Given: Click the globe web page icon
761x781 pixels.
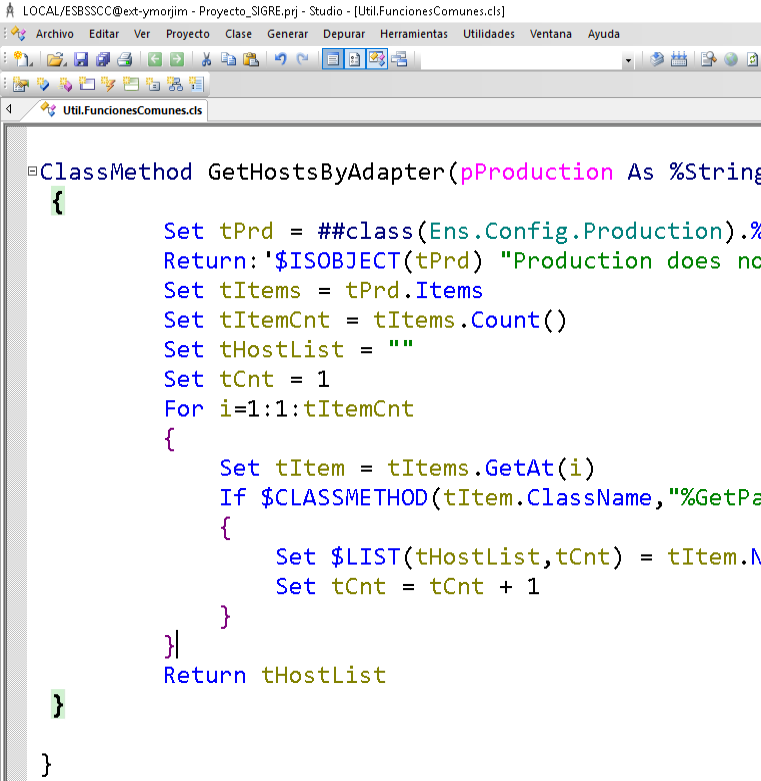Looking at the screenshot, I should [731, 60].
